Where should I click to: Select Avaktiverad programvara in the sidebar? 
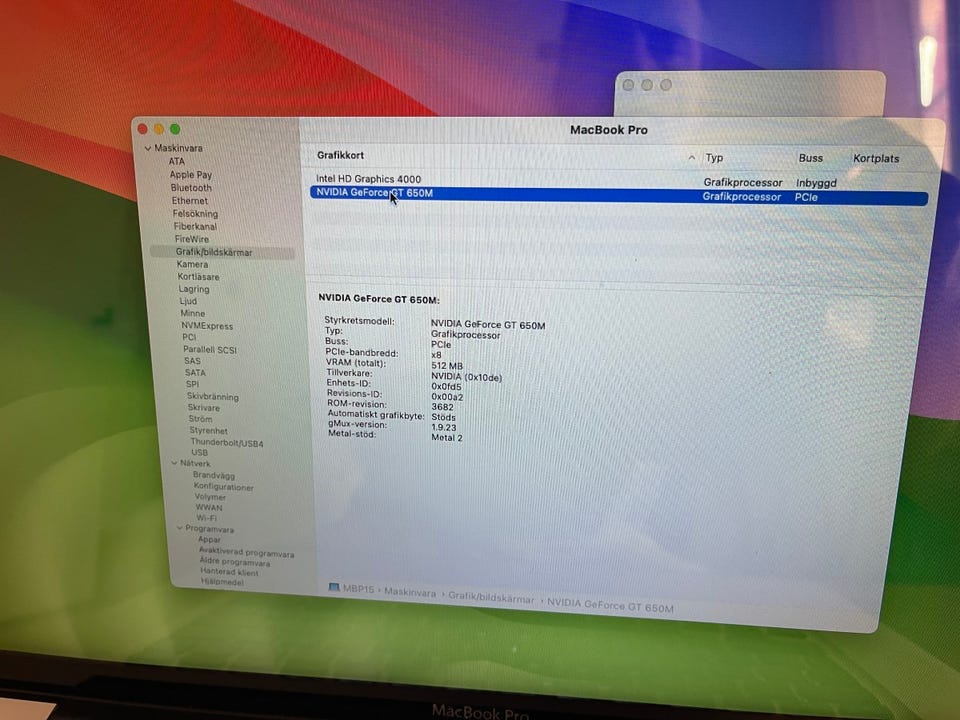pyautogui.click(x=246, y=552)
